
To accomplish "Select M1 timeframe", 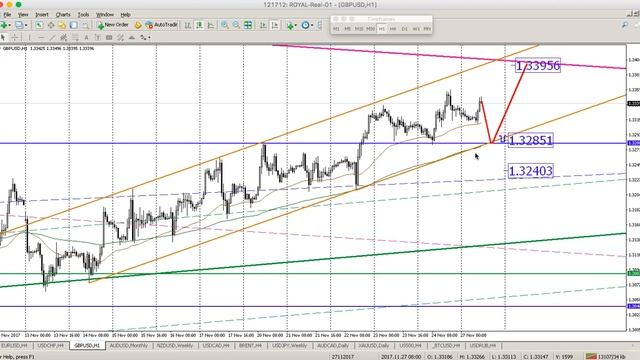I will pyautogui.click(x=336, y=29).
